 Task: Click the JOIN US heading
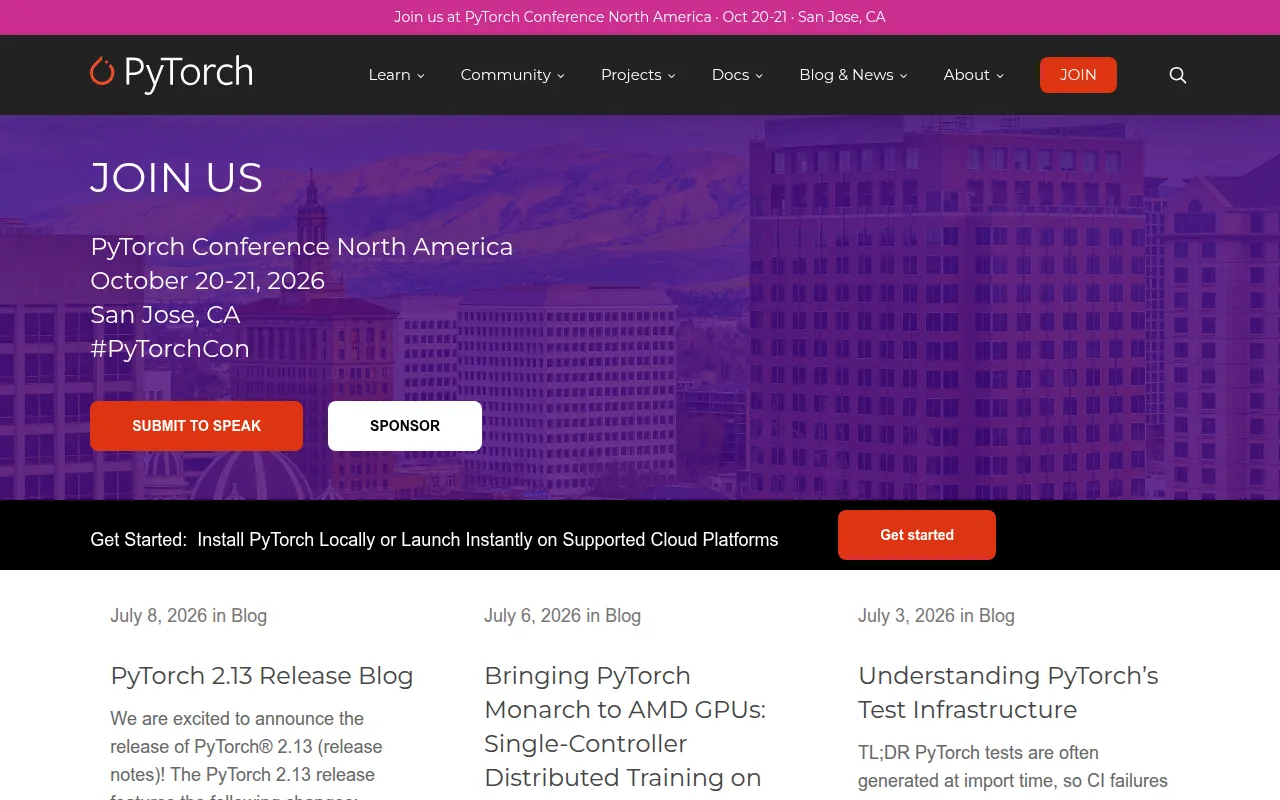click(x=176, y=178)
